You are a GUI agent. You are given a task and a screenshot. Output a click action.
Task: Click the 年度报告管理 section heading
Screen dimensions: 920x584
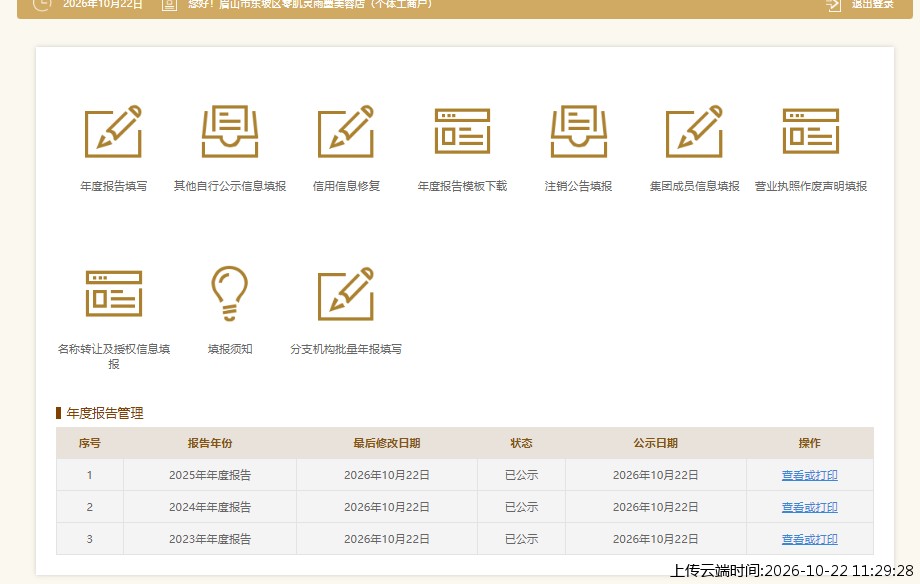click(x=105, y=413)
